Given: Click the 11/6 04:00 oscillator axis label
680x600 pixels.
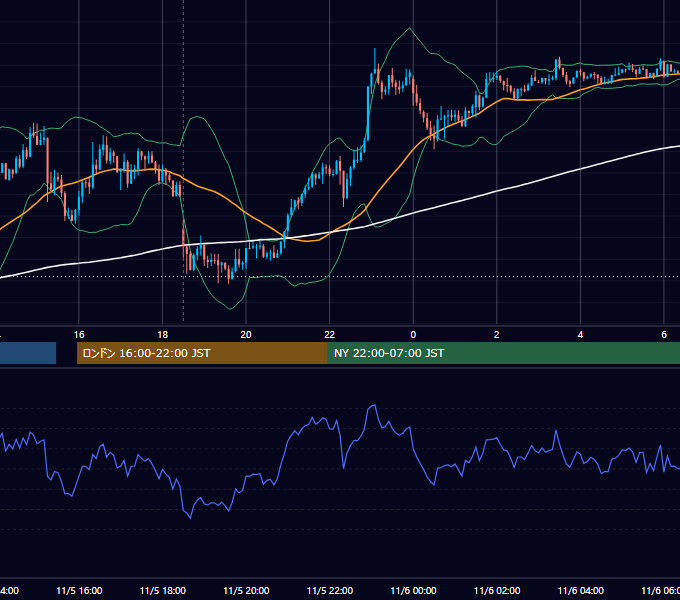Looking at the screenshot, I should coord(581,590).
